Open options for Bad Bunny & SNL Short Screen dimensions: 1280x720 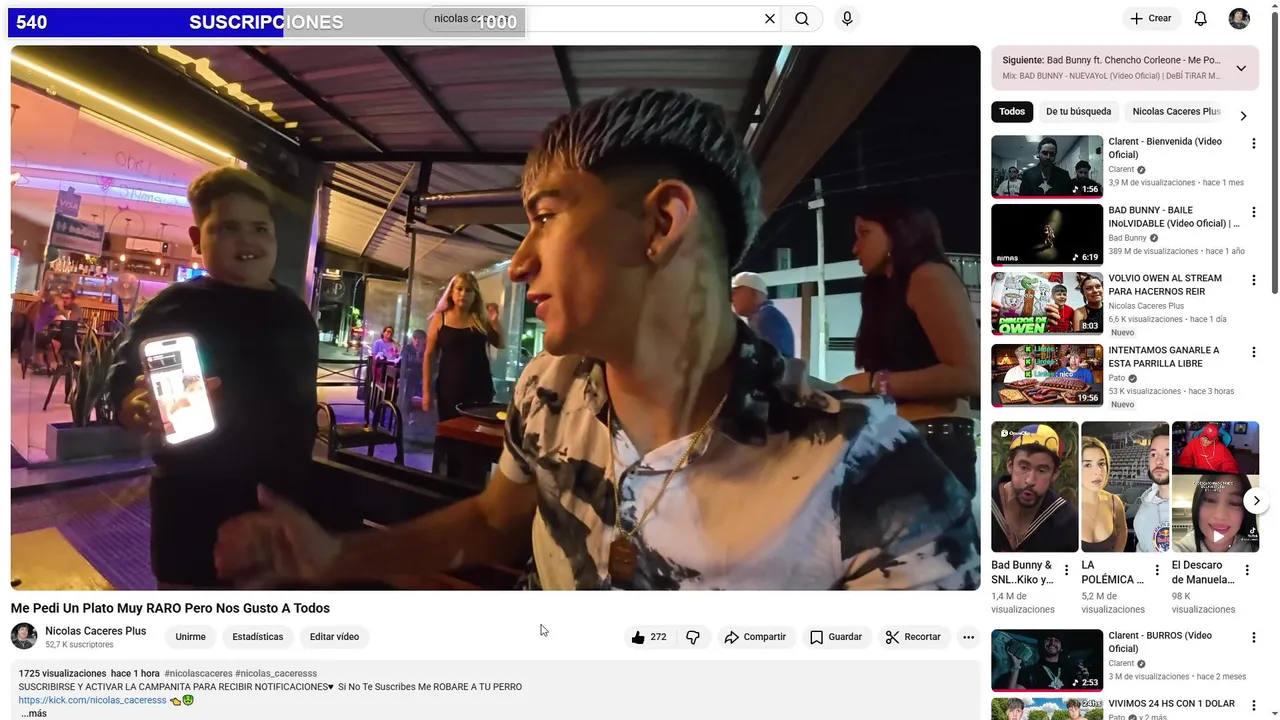click(x=1066, y=570)
